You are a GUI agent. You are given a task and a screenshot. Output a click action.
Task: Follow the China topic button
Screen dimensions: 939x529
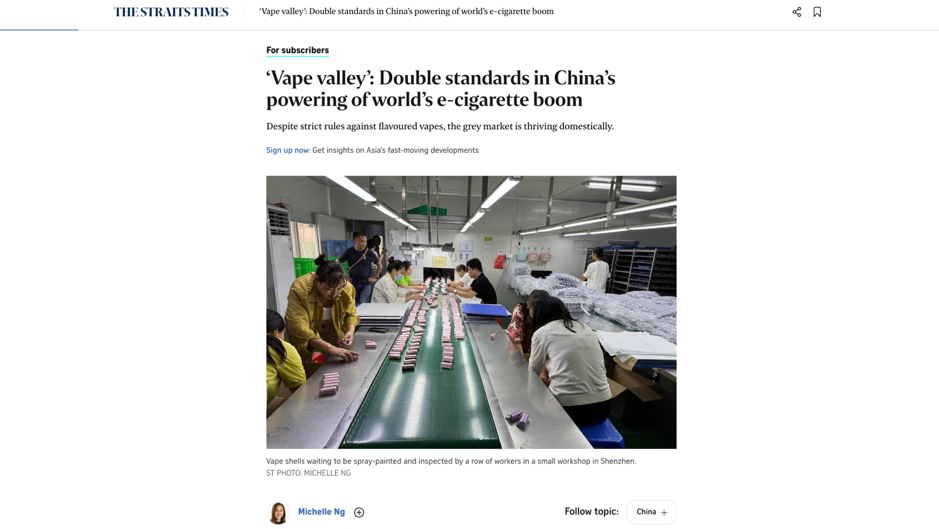point(652,512)
